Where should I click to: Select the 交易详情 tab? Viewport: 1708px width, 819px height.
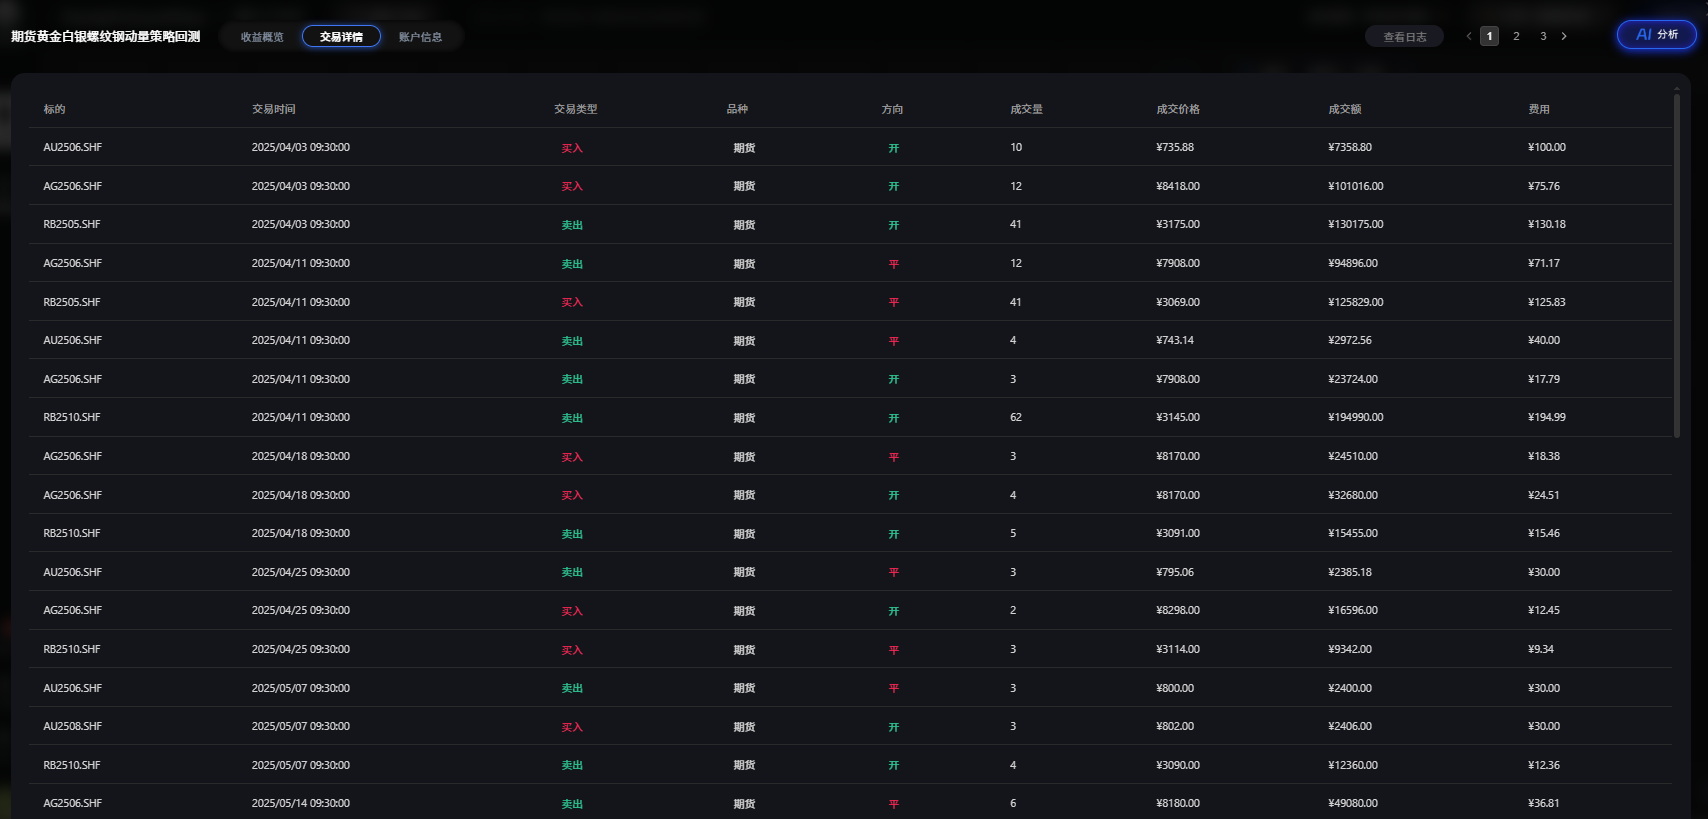point(341,37)
